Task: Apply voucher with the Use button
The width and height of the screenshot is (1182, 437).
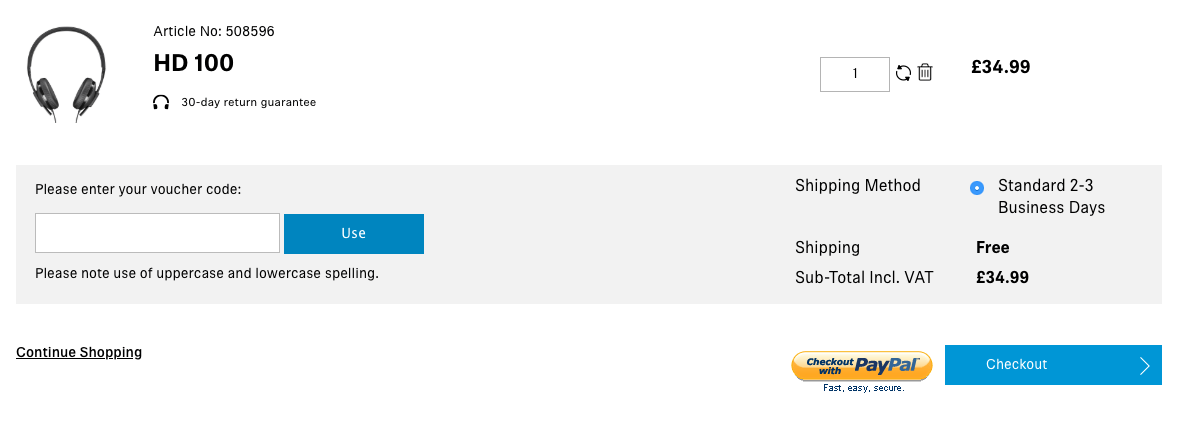Action: click(354, 234)
